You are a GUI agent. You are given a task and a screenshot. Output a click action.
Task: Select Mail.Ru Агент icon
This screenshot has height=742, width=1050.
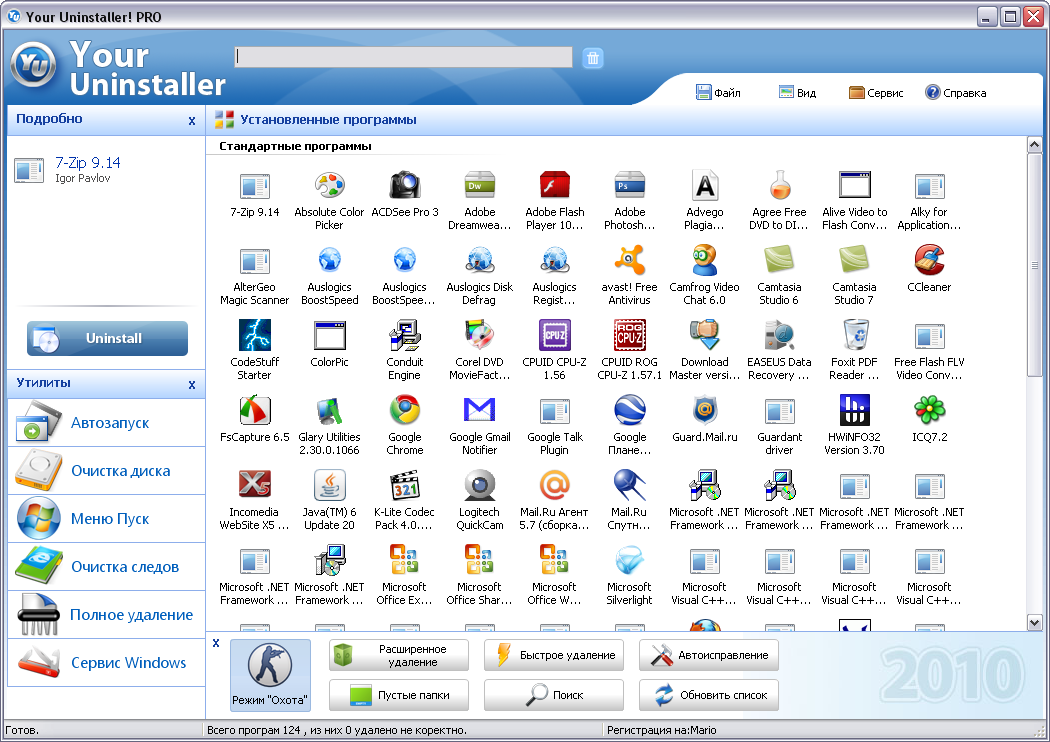(x=554, y=485)
